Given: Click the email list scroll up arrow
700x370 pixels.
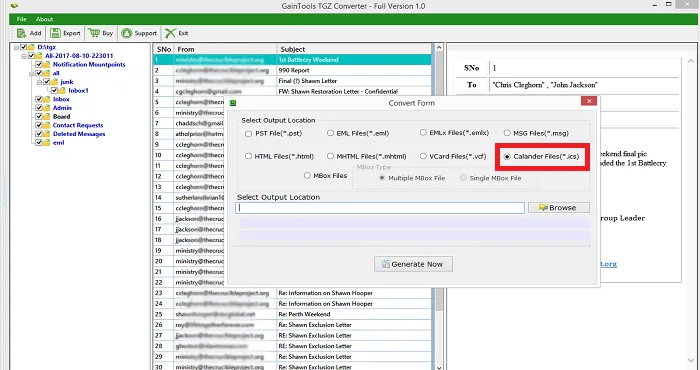Looking at the screenshot, I should [439, 47].
